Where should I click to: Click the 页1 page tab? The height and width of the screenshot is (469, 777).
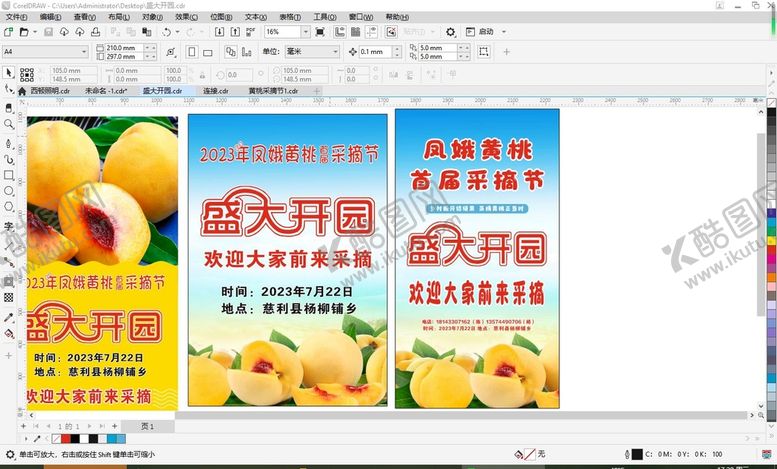[147, 426]
